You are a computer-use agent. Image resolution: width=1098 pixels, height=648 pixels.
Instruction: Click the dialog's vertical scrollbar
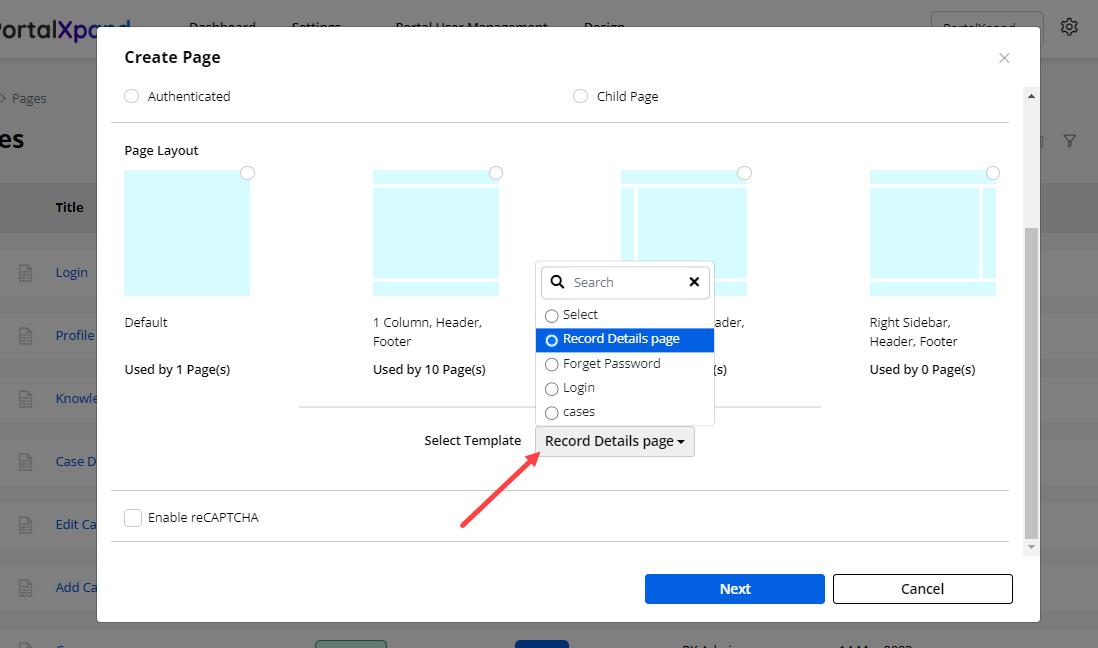tap(1031, 380)
